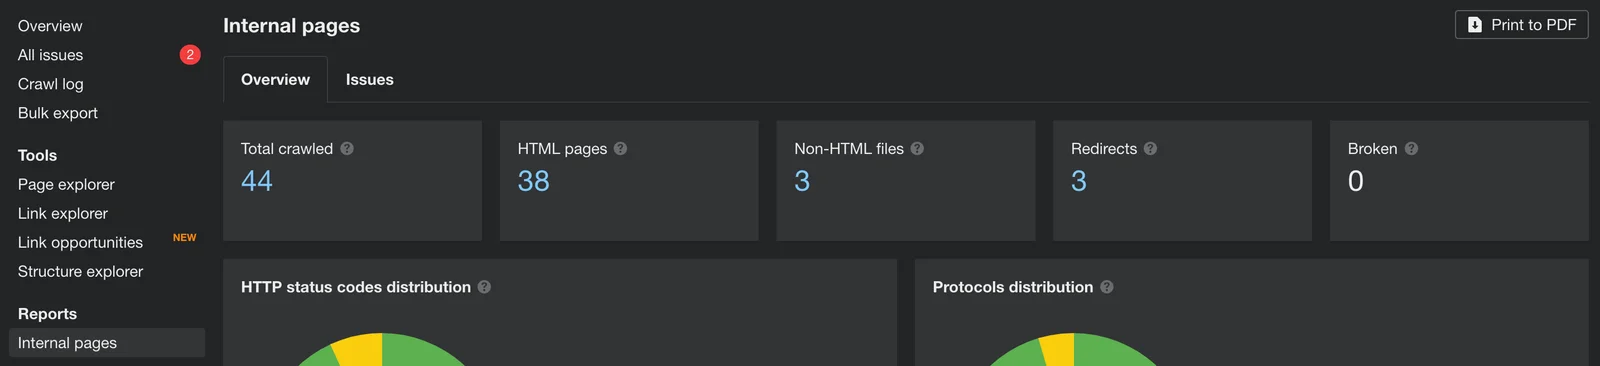Click yellow slice of Protocols distribution chart

(x=1060, y=349)
